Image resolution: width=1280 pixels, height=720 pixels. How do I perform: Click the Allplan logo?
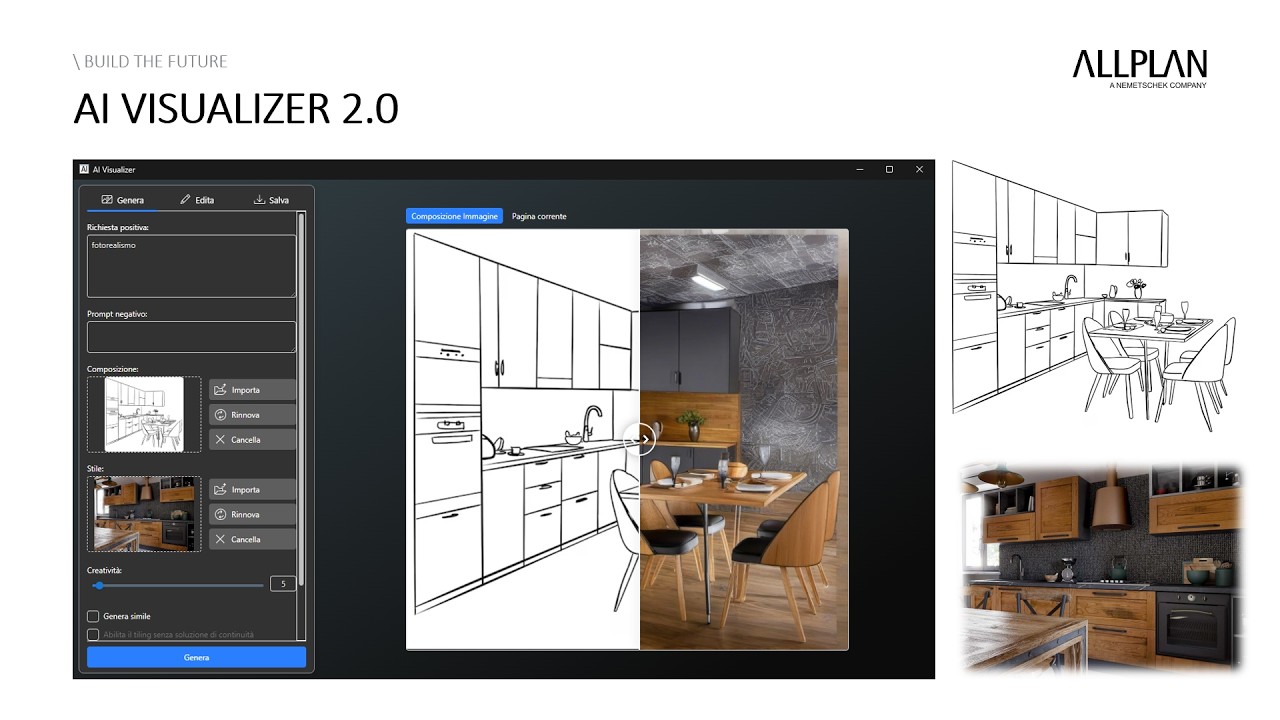(x=1140, y=69)
